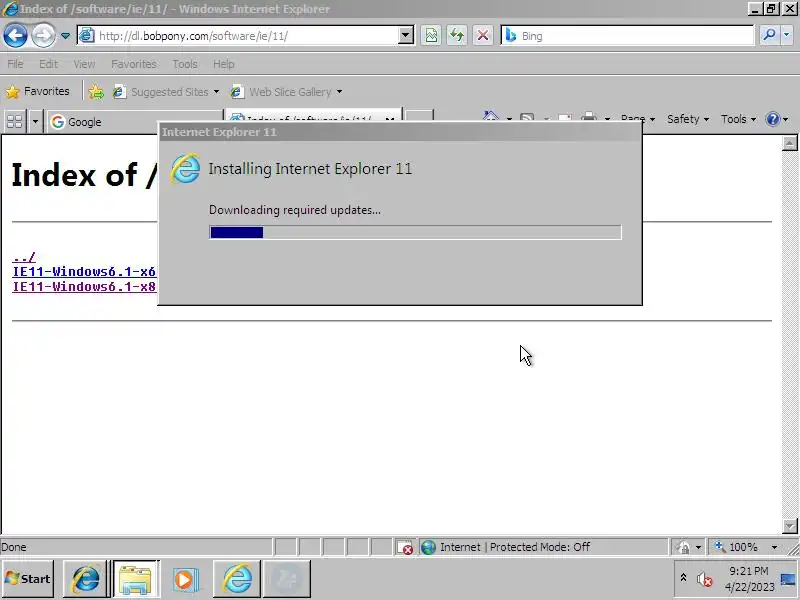Click the blue Help question mark icon
This screenshot has height=600, width=800.
(x=772, y=119)
